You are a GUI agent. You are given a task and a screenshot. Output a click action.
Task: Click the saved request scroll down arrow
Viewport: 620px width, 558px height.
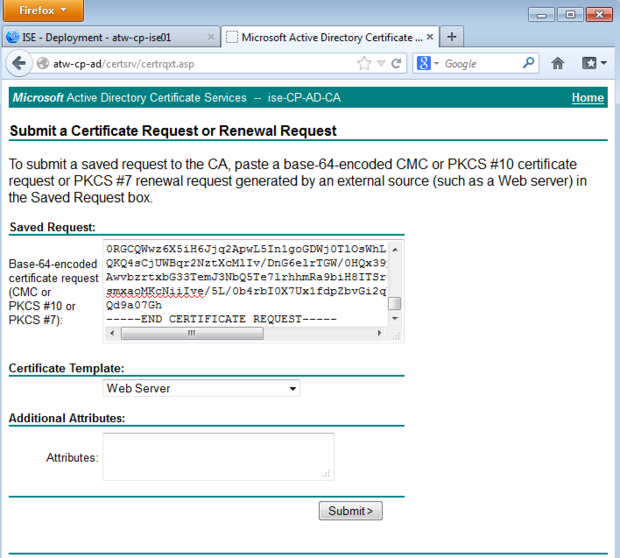tap(395, 319)
